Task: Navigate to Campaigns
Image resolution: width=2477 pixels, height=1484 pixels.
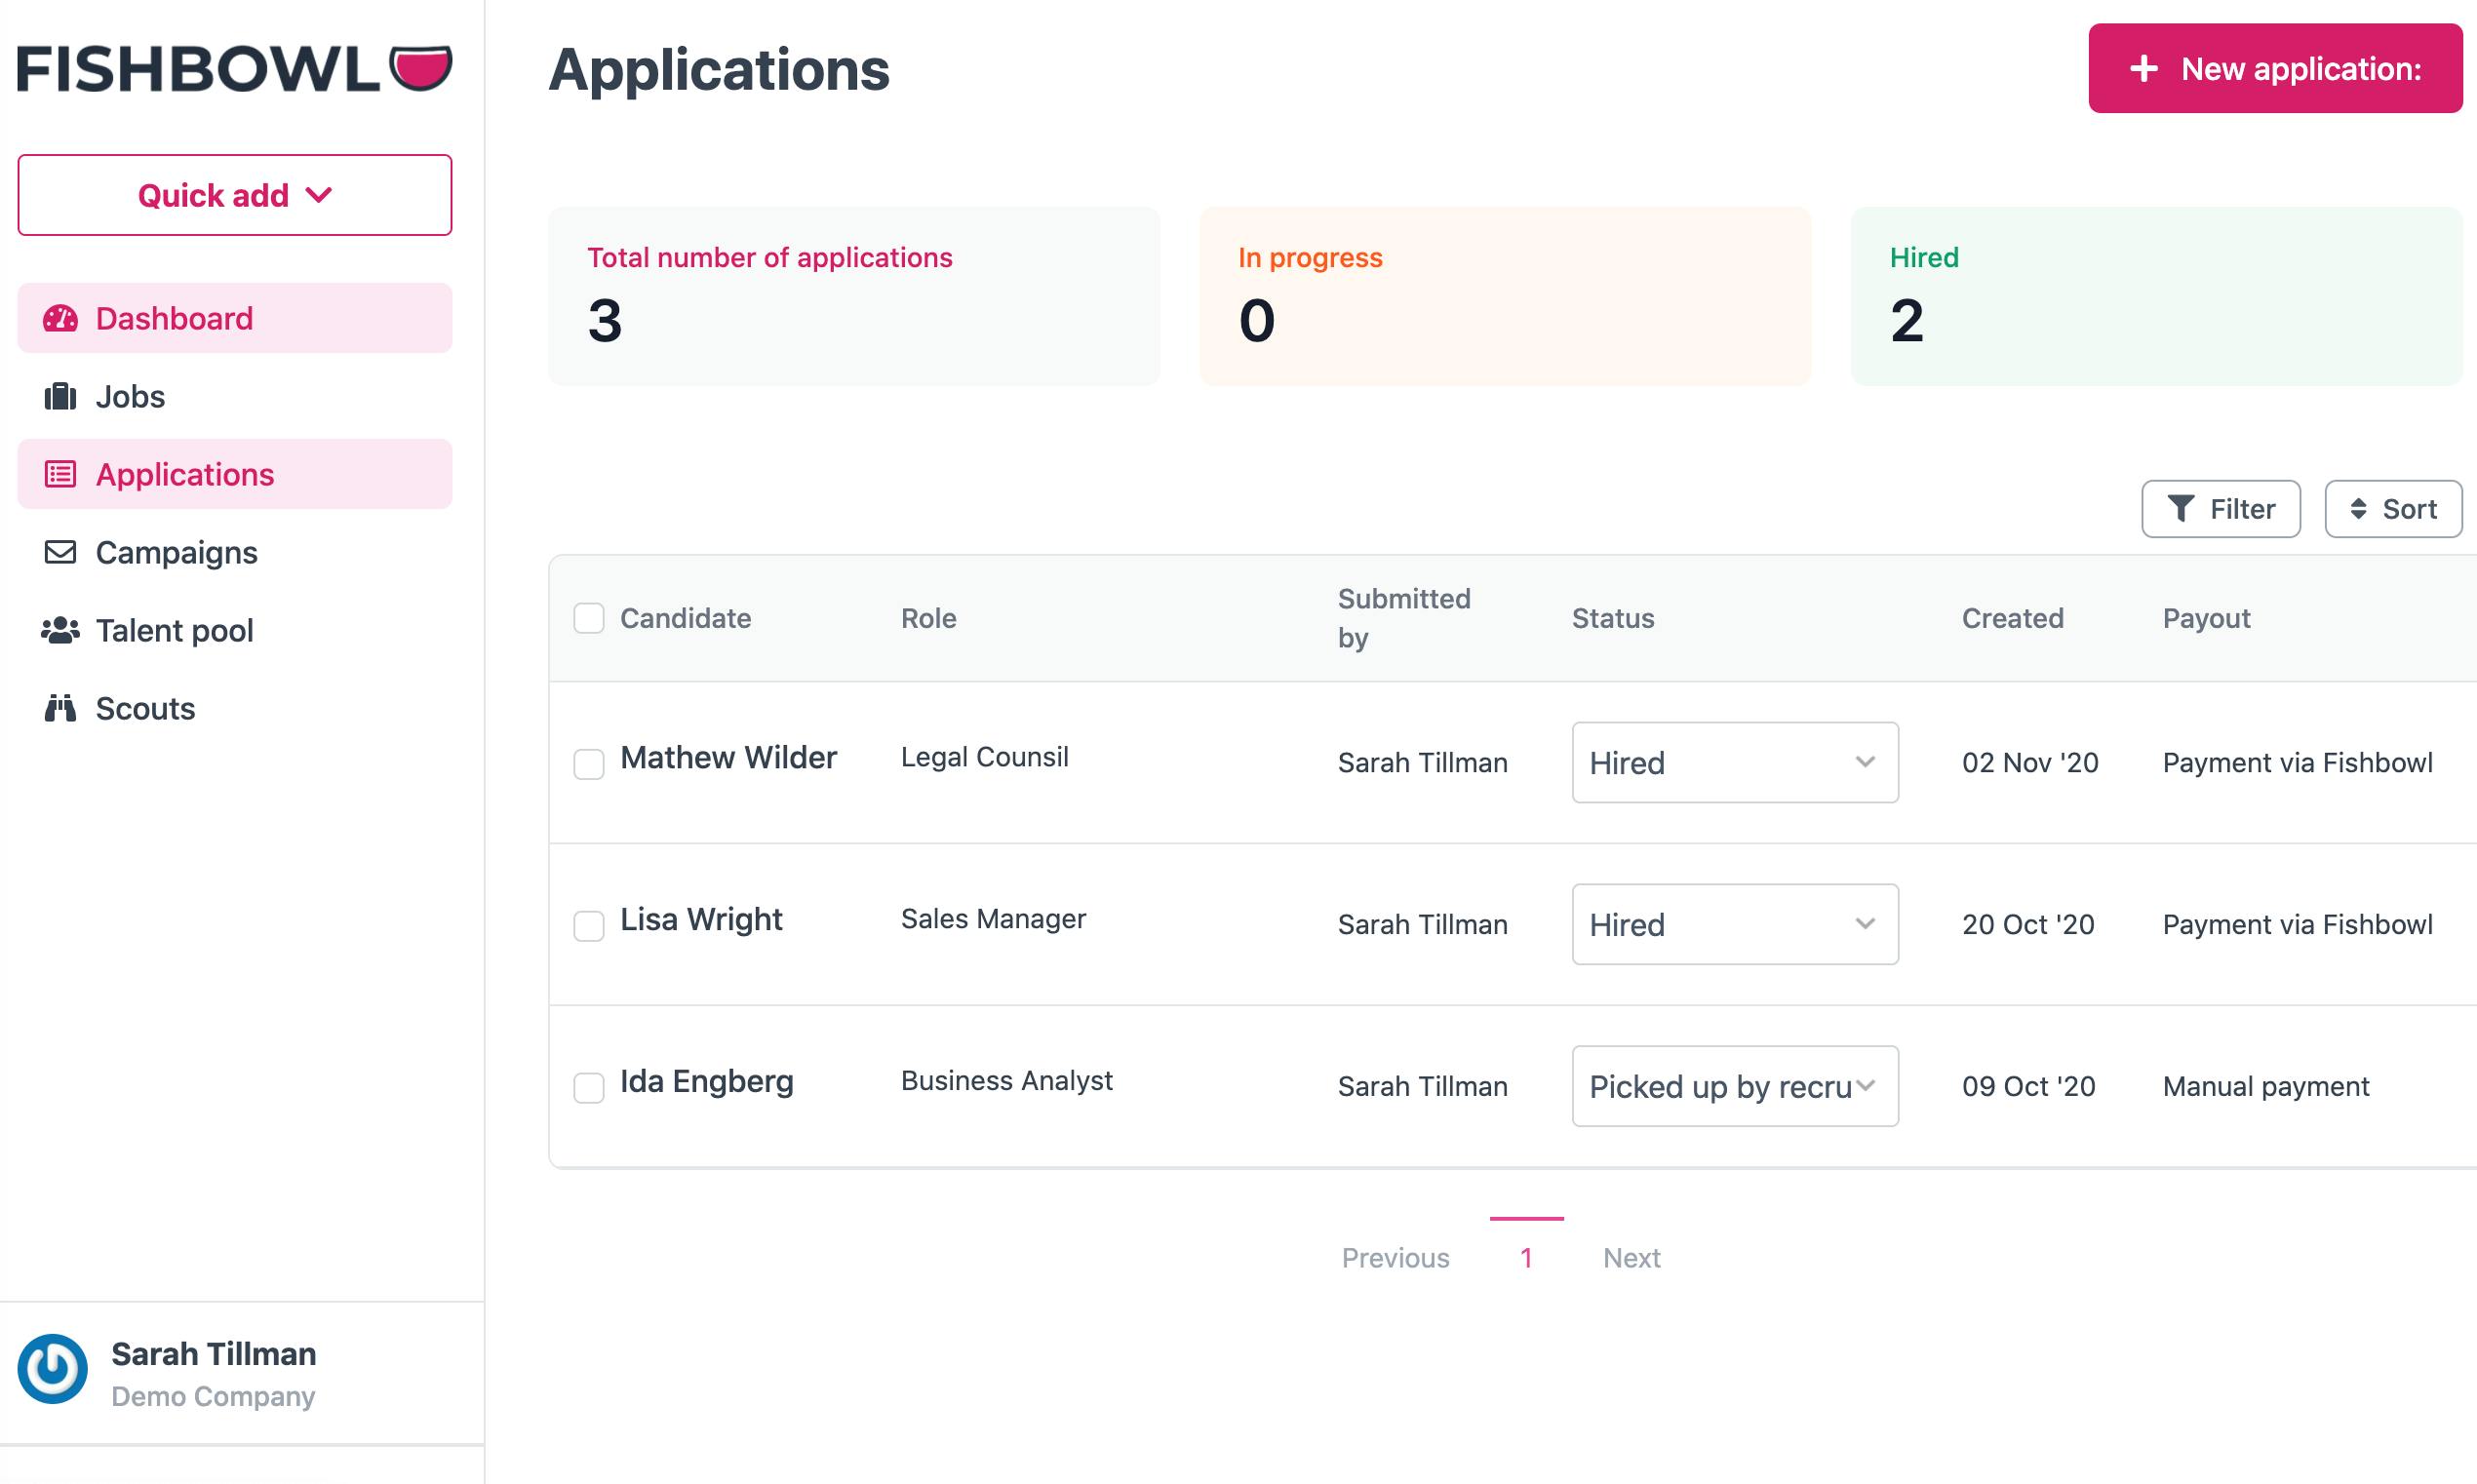Action: (235, 552)
